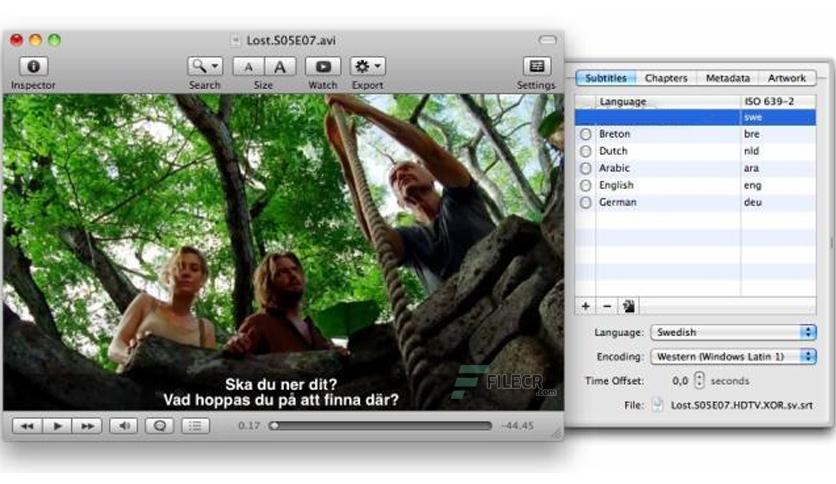Close the player window with red button
Screen dimensions: 836x484
[17, 40]
